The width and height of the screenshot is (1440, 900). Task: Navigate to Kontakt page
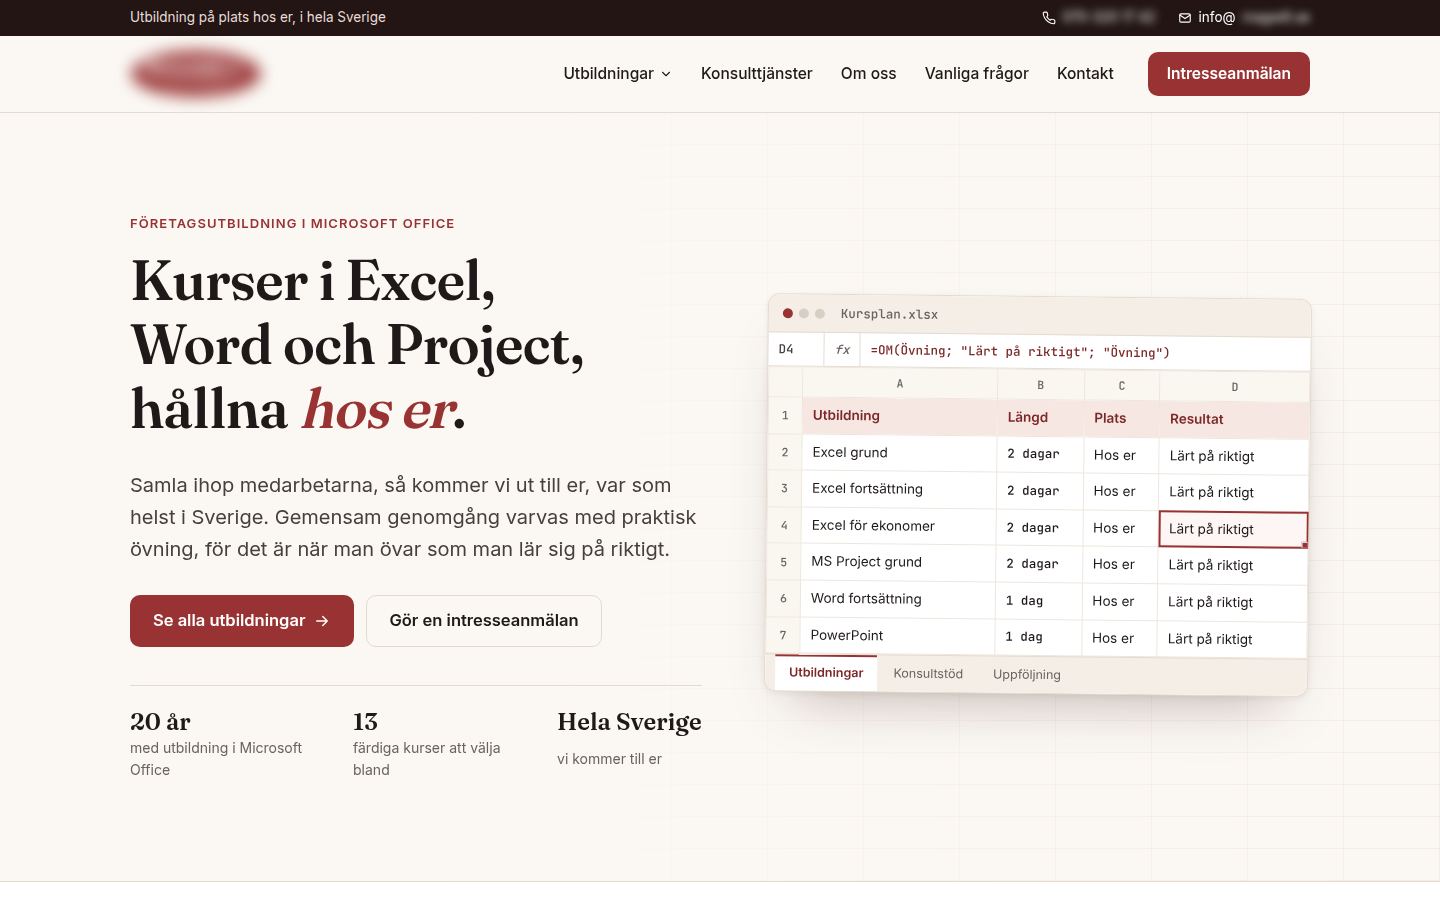(x=1085, y=74)
